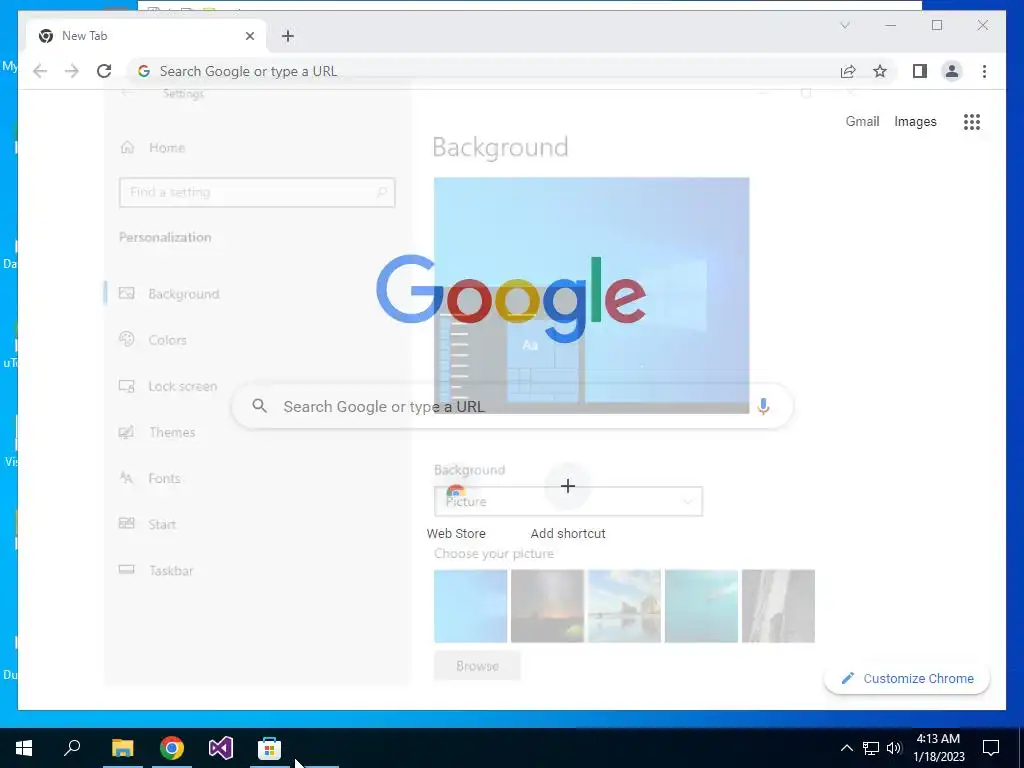The width and height of the screenshot is (1024, 768).
Task: Click the Google logo
Action: (x=511, y=299)
